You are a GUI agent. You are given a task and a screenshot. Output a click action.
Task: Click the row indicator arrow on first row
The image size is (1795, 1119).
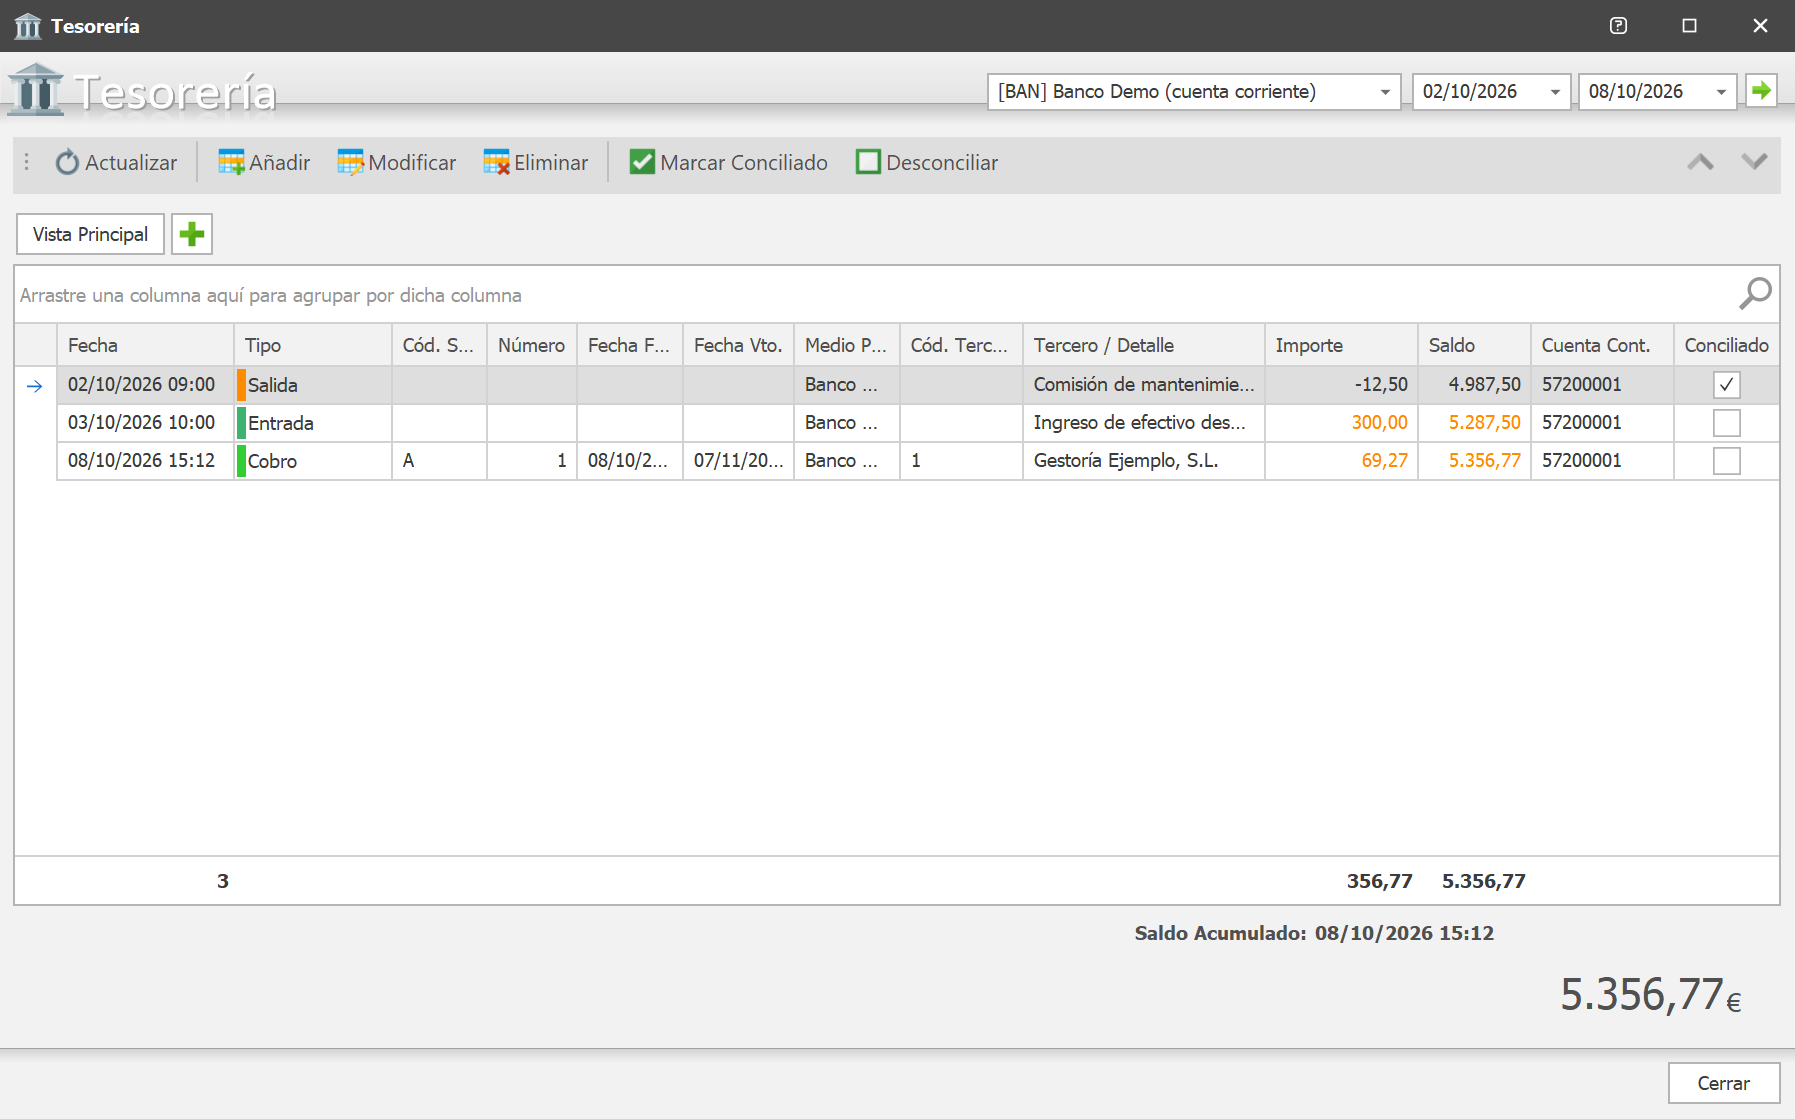point(35,386)
